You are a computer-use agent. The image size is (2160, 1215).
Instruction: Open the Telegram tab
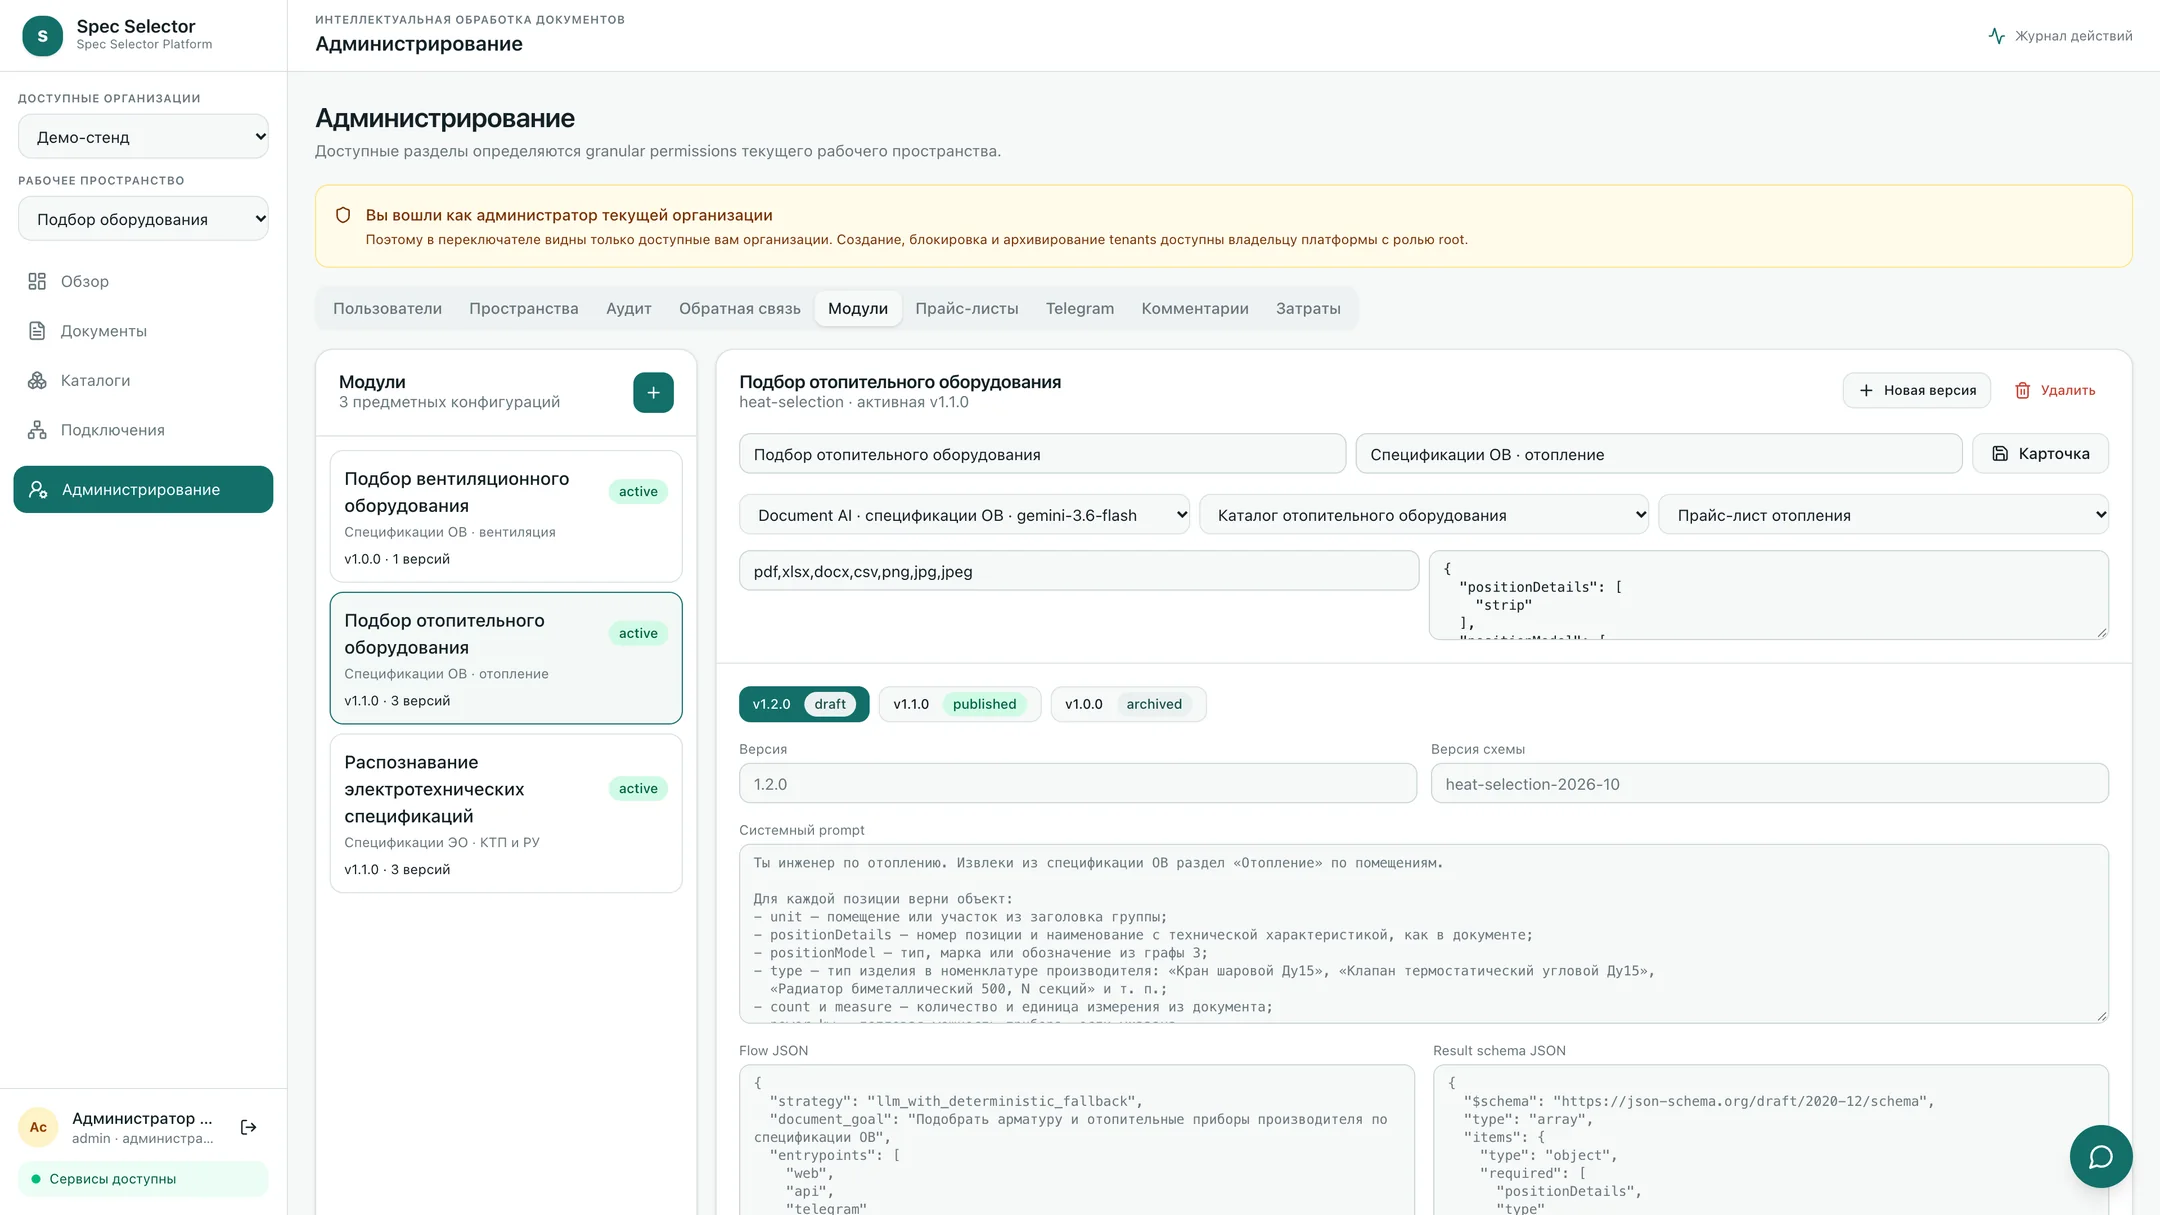[1079, 308]
